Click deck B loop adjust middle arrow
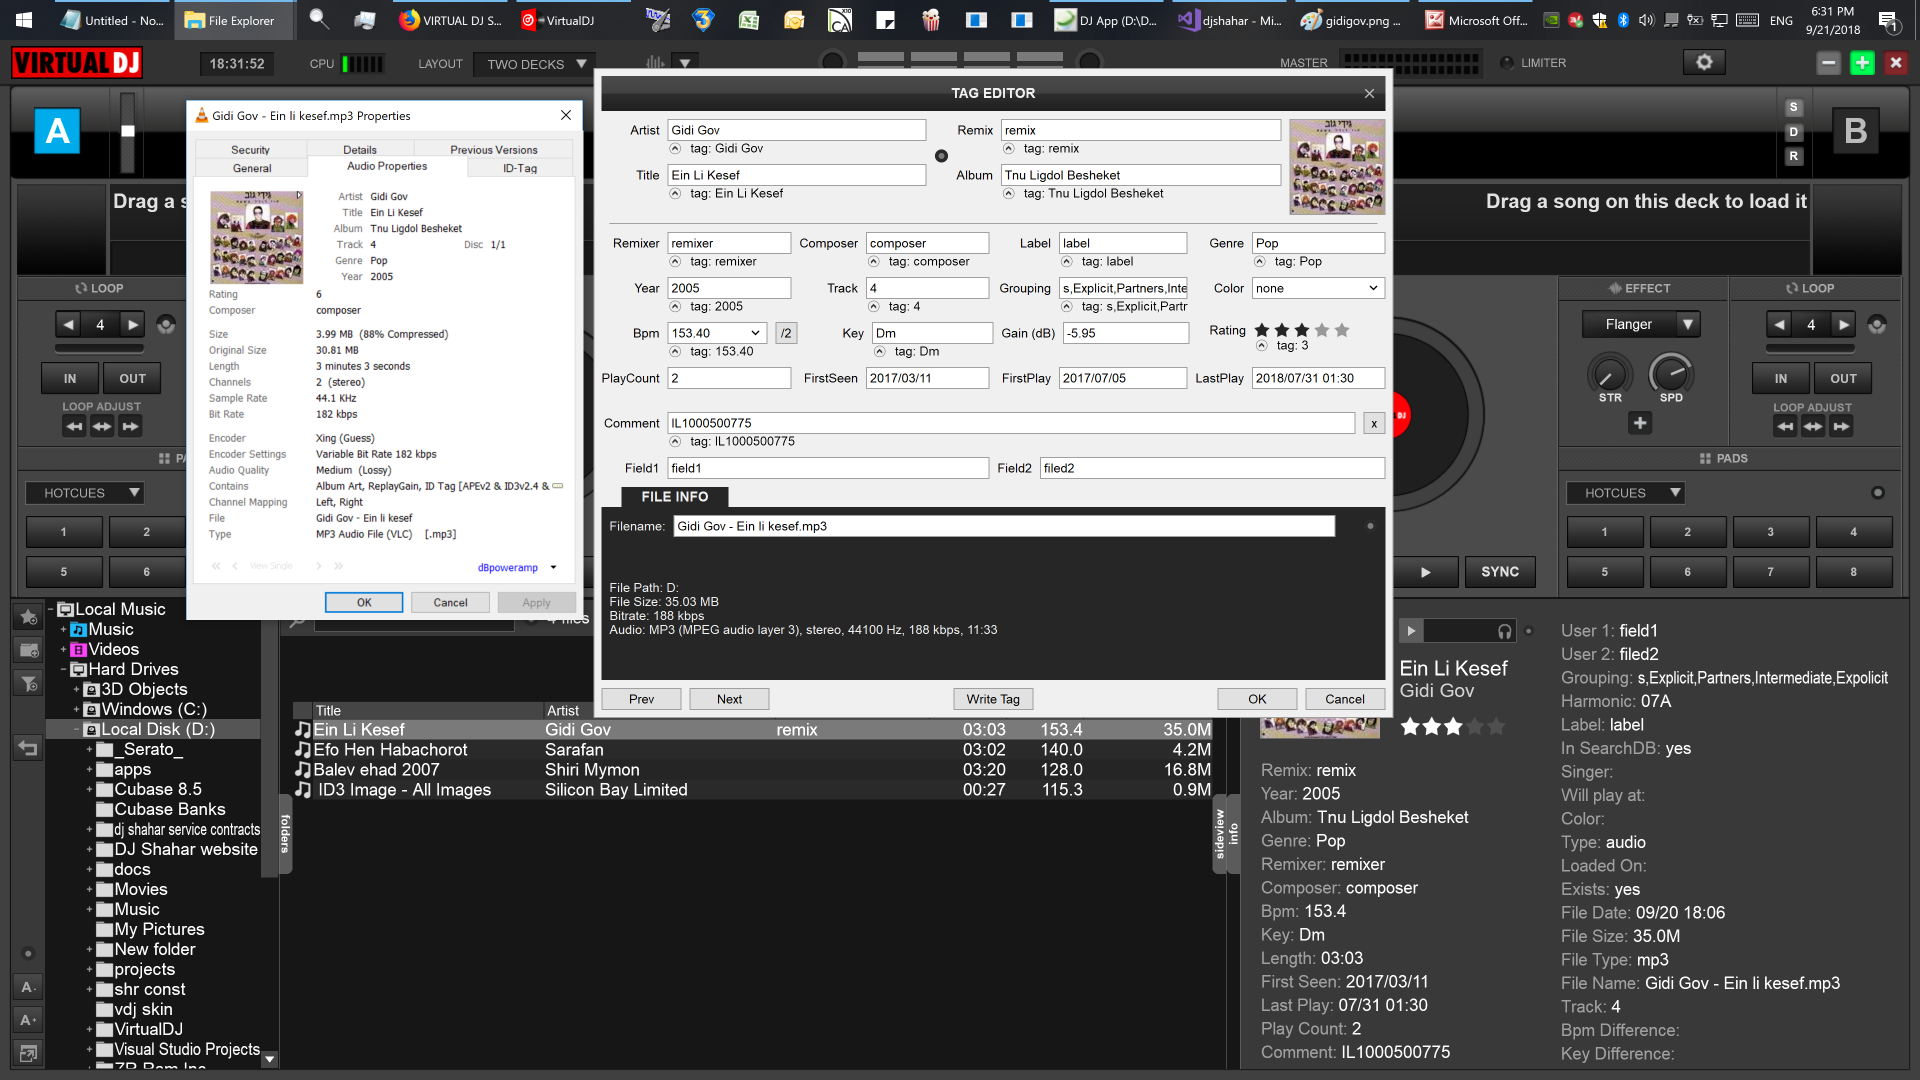 click(1813, 427)
